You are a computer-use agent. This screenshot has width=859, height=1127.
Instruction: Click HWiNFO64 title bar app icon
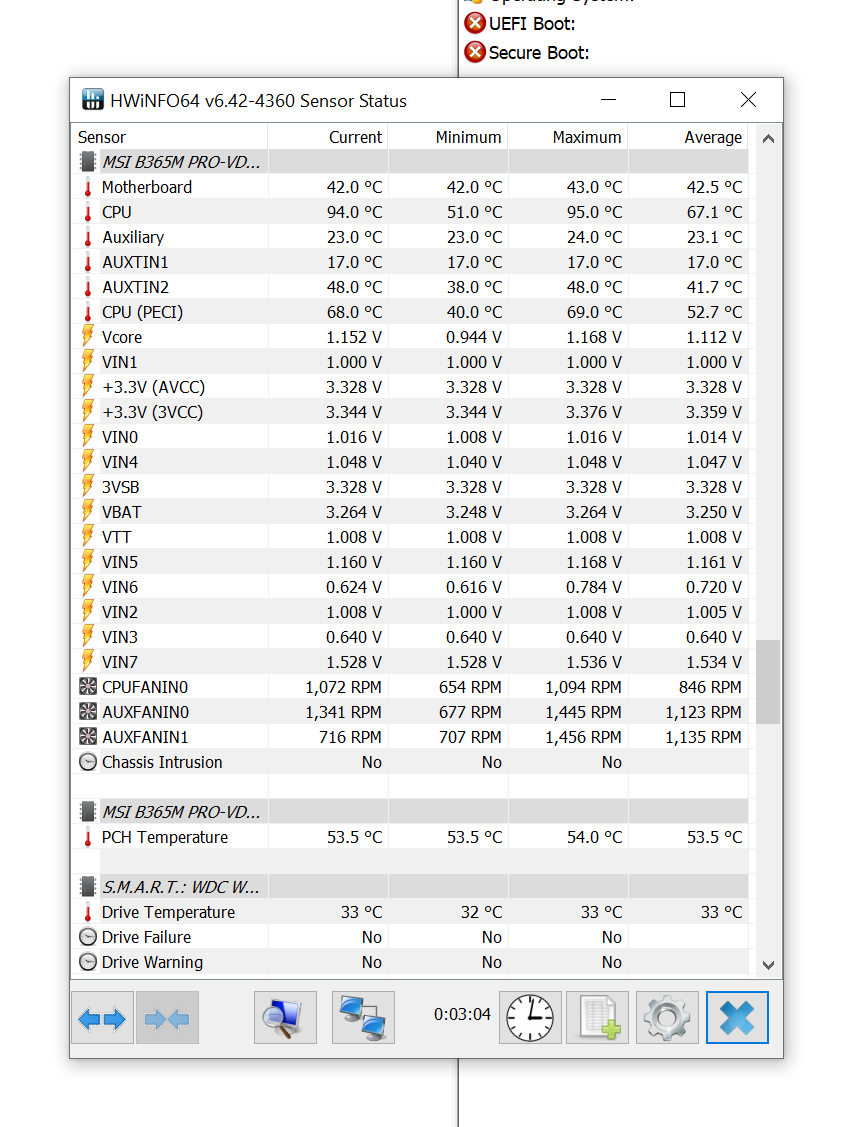[x=93, y=100]
